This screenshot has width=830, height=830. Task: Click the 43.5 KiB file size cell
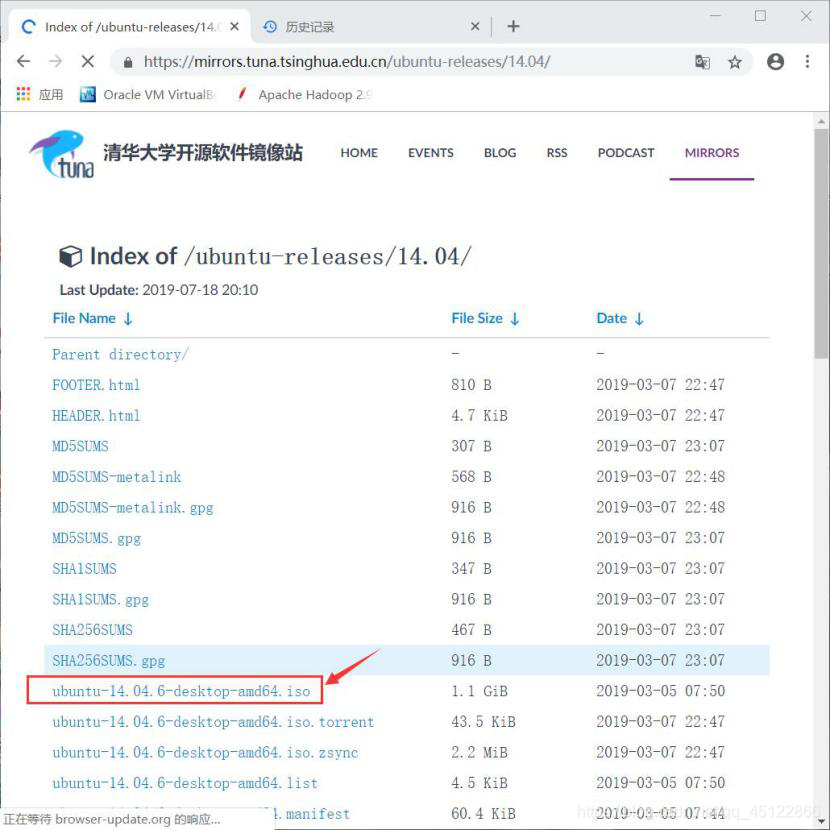point(483,722)
